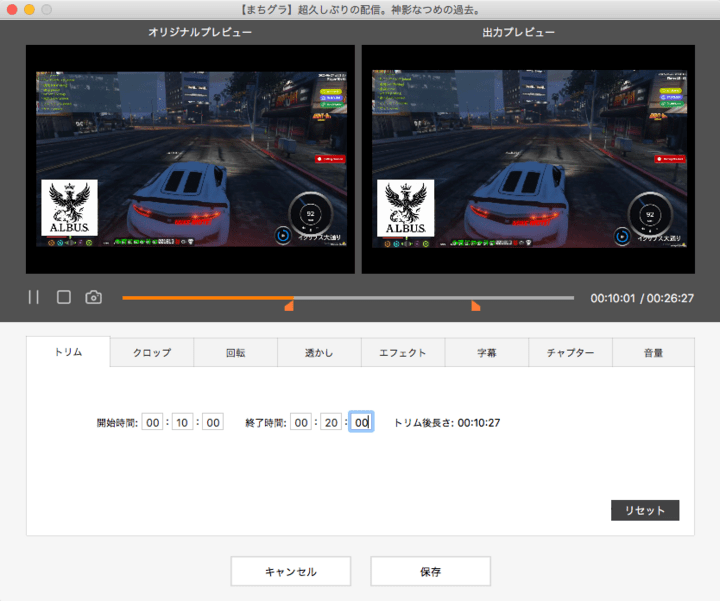Screen dimensions: 720x601
Task: Open the 字幕 tab
Action: [x=487, y=353]
